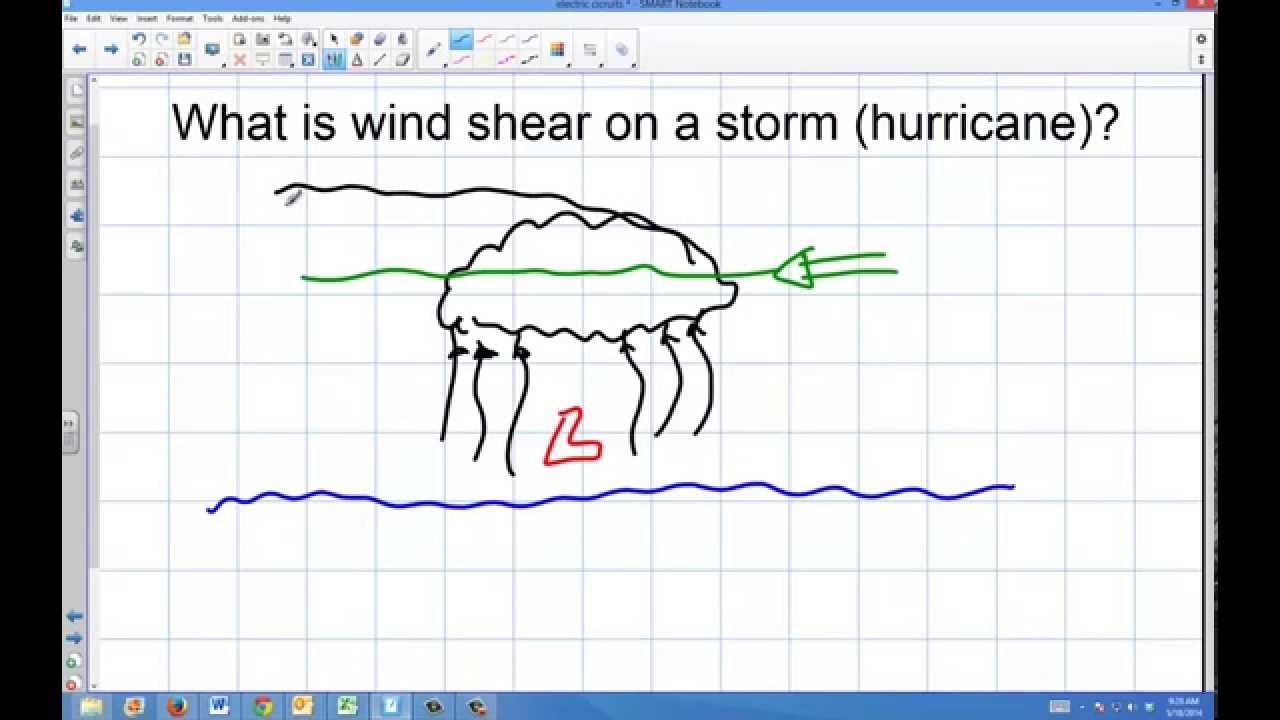Save the notebook with the floppy icon
The width and height of the screenshot is (1280, 720).
pos(184,60)
